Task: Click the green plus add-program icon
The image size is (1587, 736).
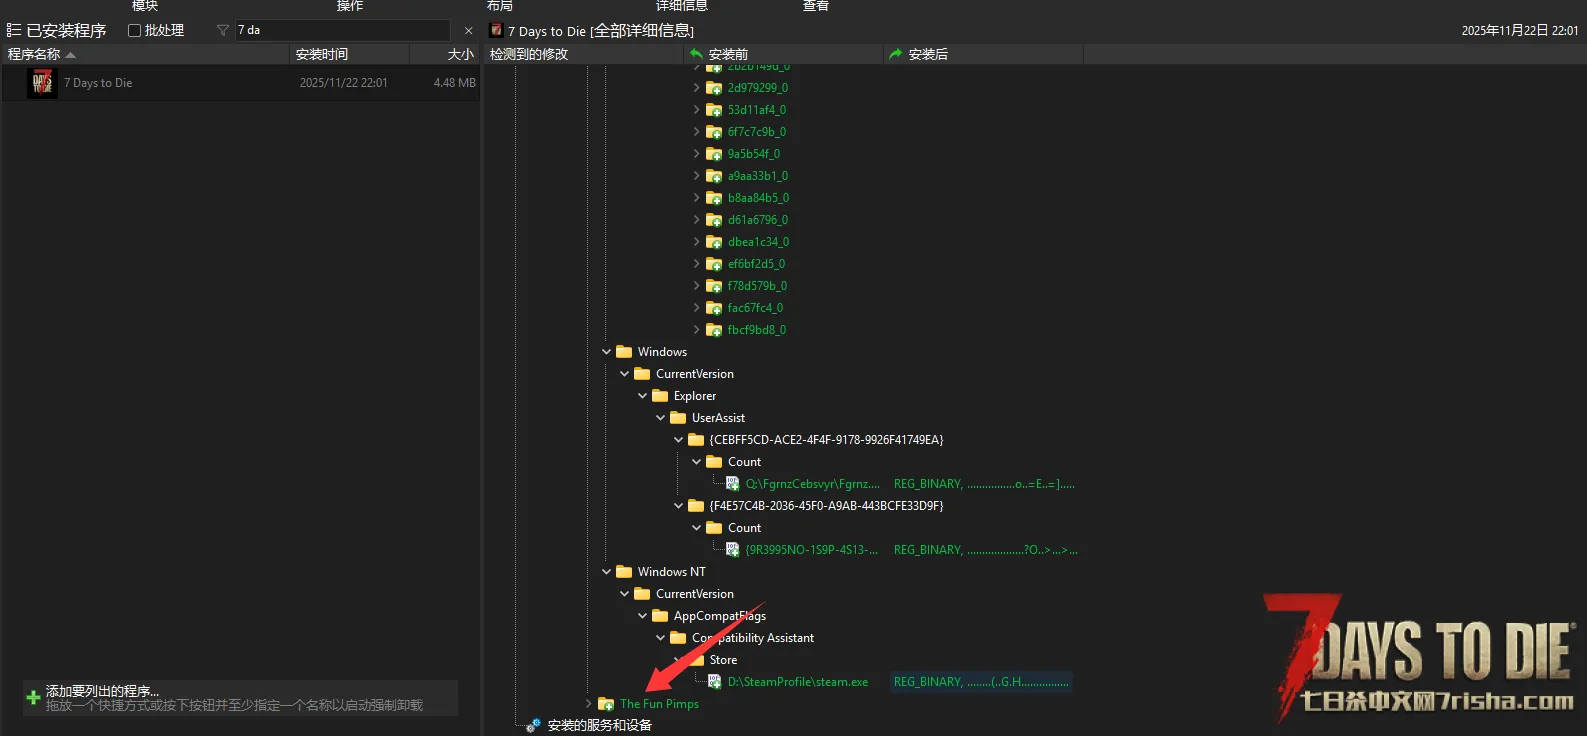Action: tap(33, 698)
